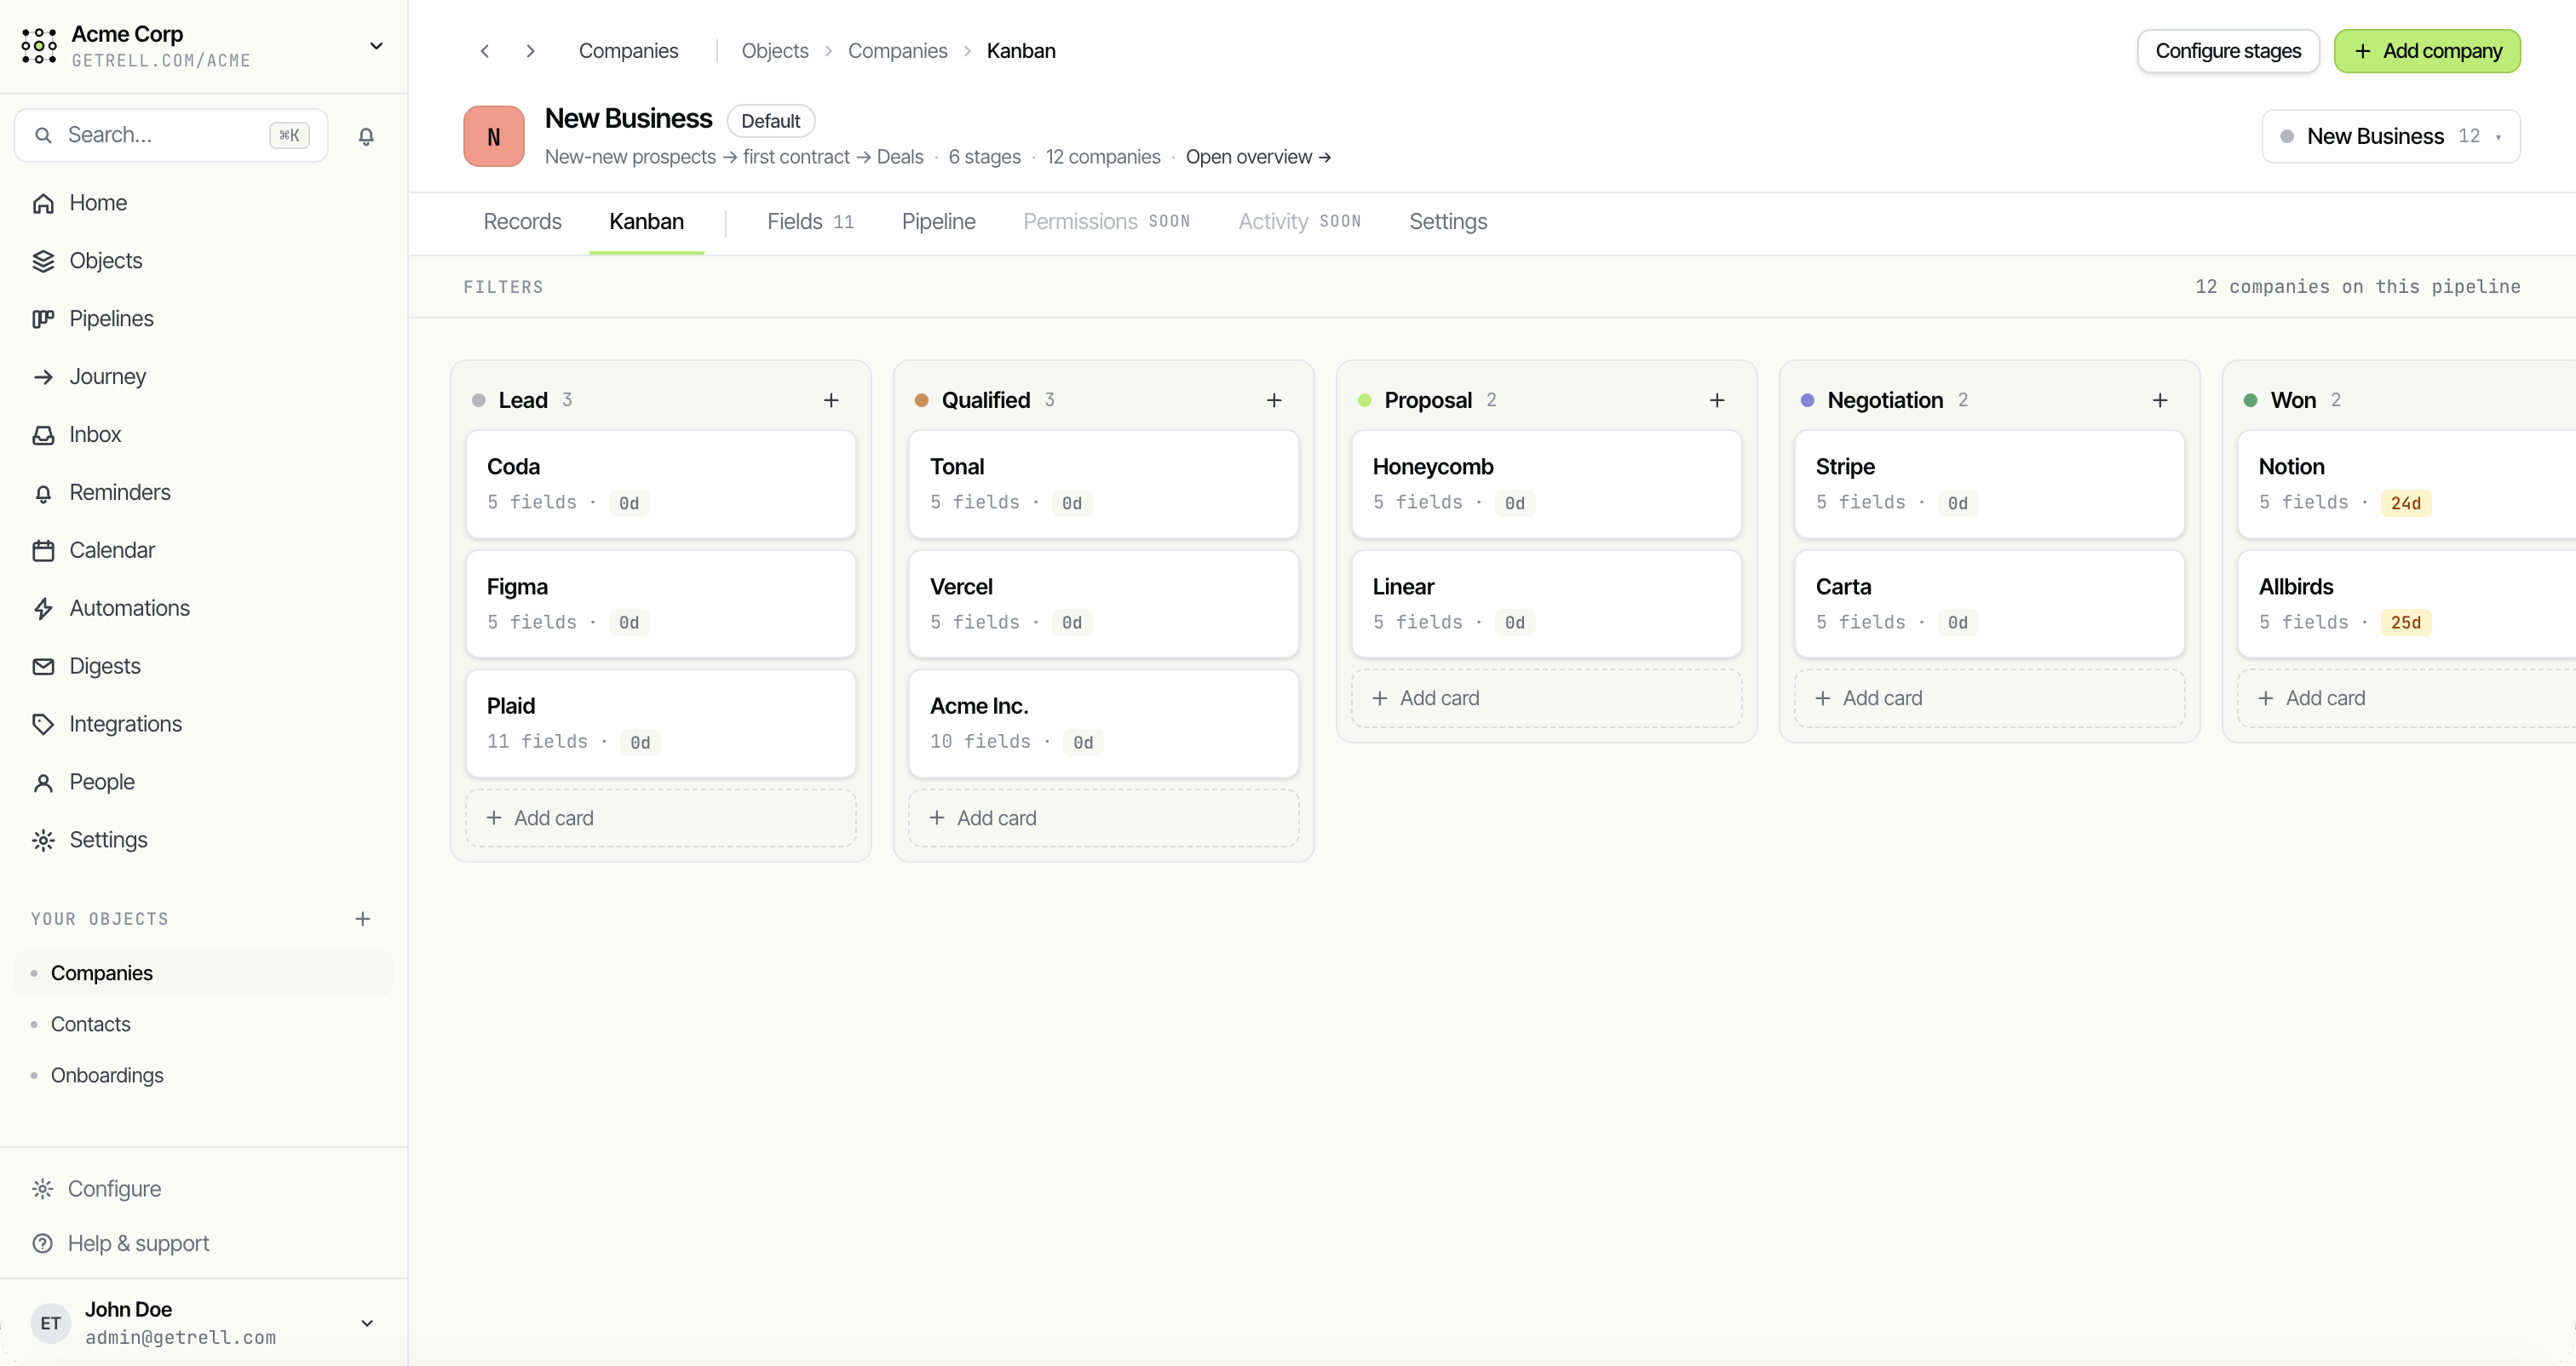
Task: Open the Inbox
Action: pos(204,435)
